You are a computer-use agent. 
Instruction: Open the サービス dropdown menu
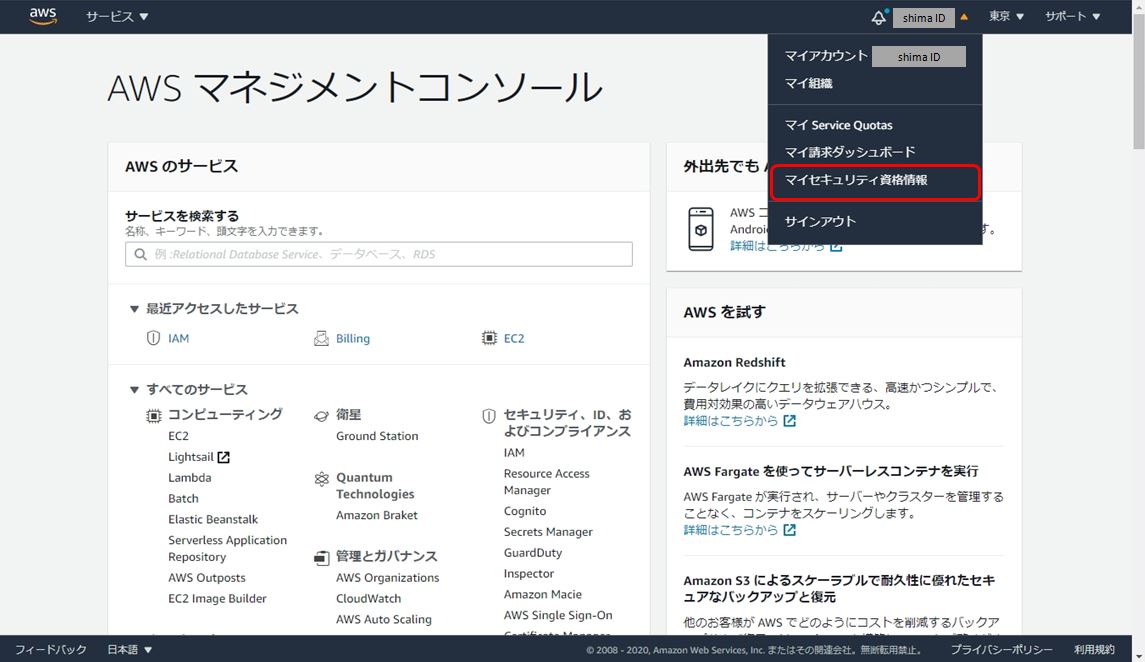point(117,16)
